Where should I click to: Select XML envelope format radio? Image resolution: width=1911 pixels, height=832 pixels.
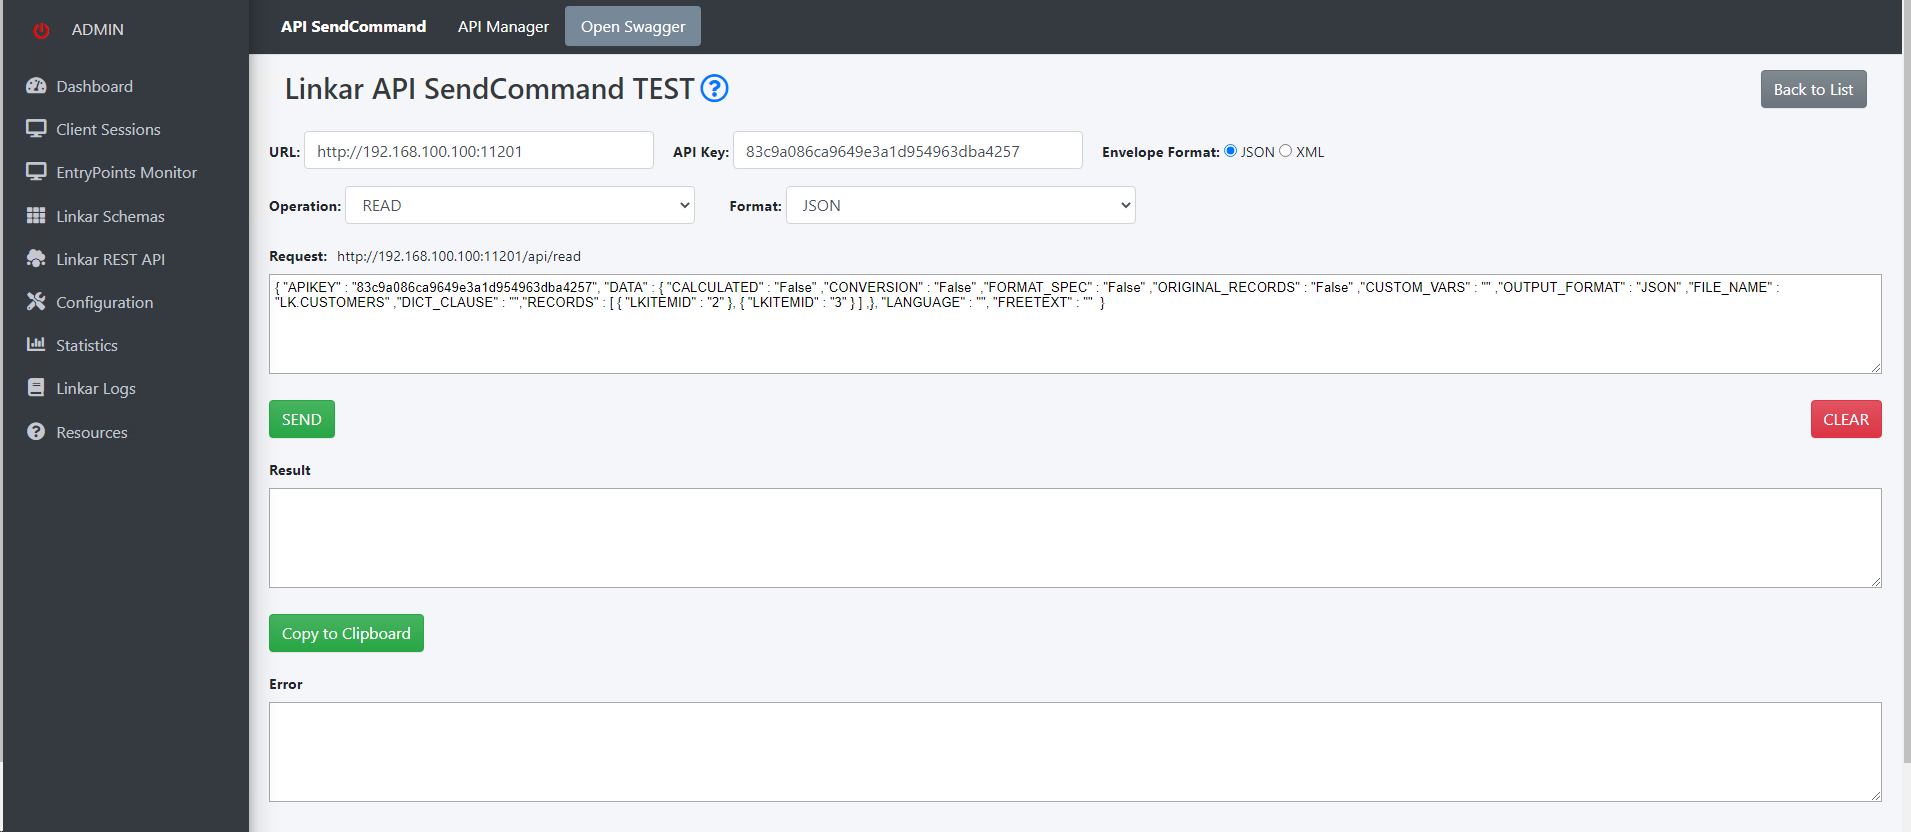tap(1286, 151)
